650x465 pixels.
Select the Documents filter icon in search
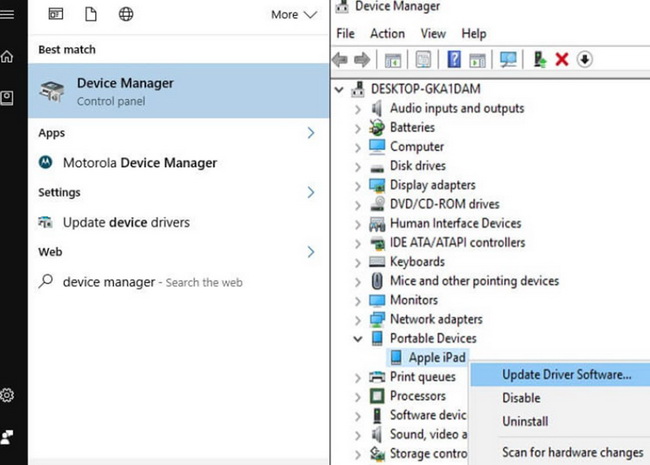(90, 14)
